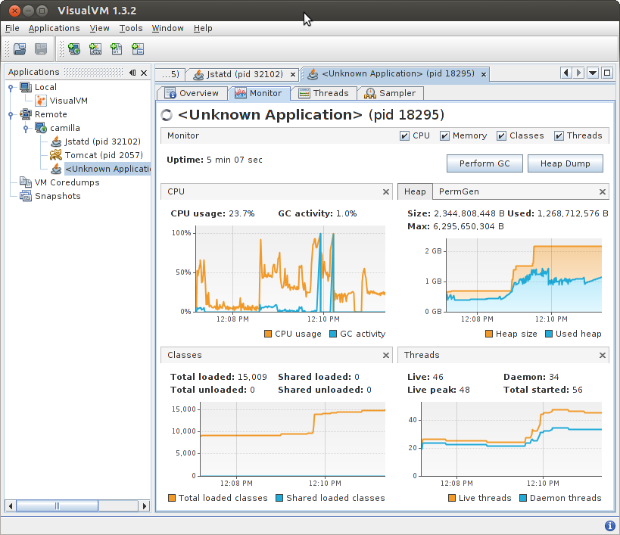Collapse the Local tree node
The image size is (620, 535).
tap(10, 87)
